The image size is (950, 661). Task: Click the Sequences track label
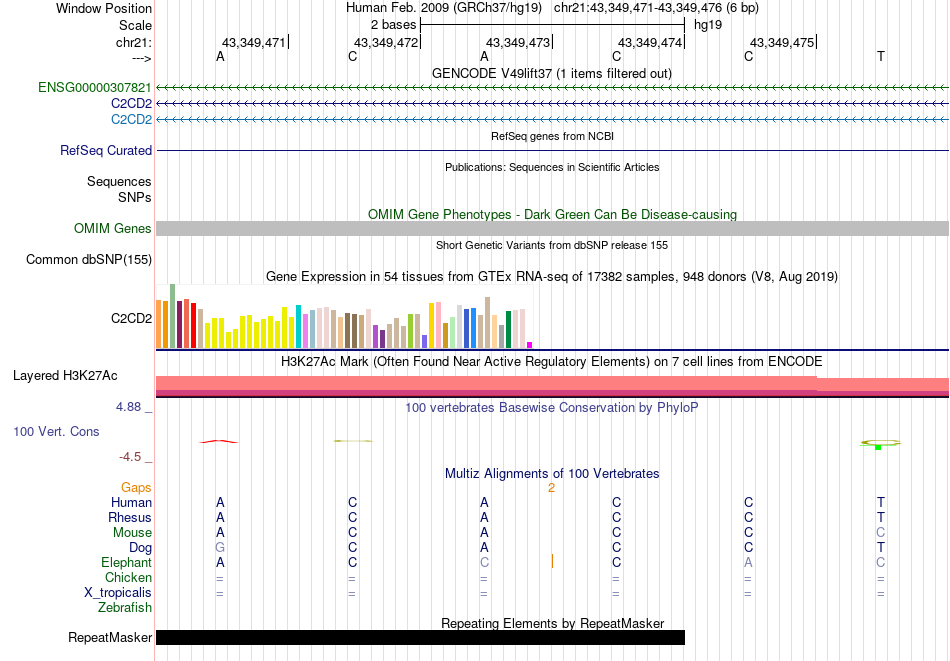coord(119,181)
